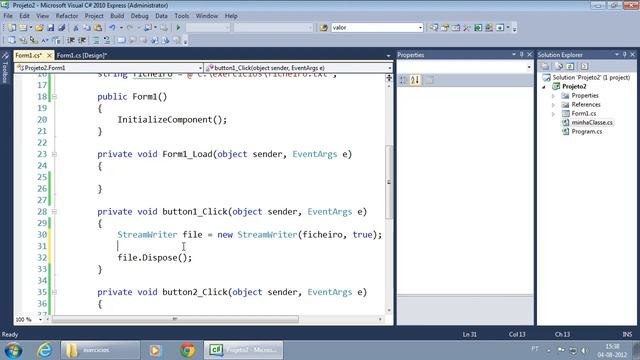Click the Find in Files icon beside valor box
The height and width of the screenshot is (360, 640).
click(x=324, y=28)
